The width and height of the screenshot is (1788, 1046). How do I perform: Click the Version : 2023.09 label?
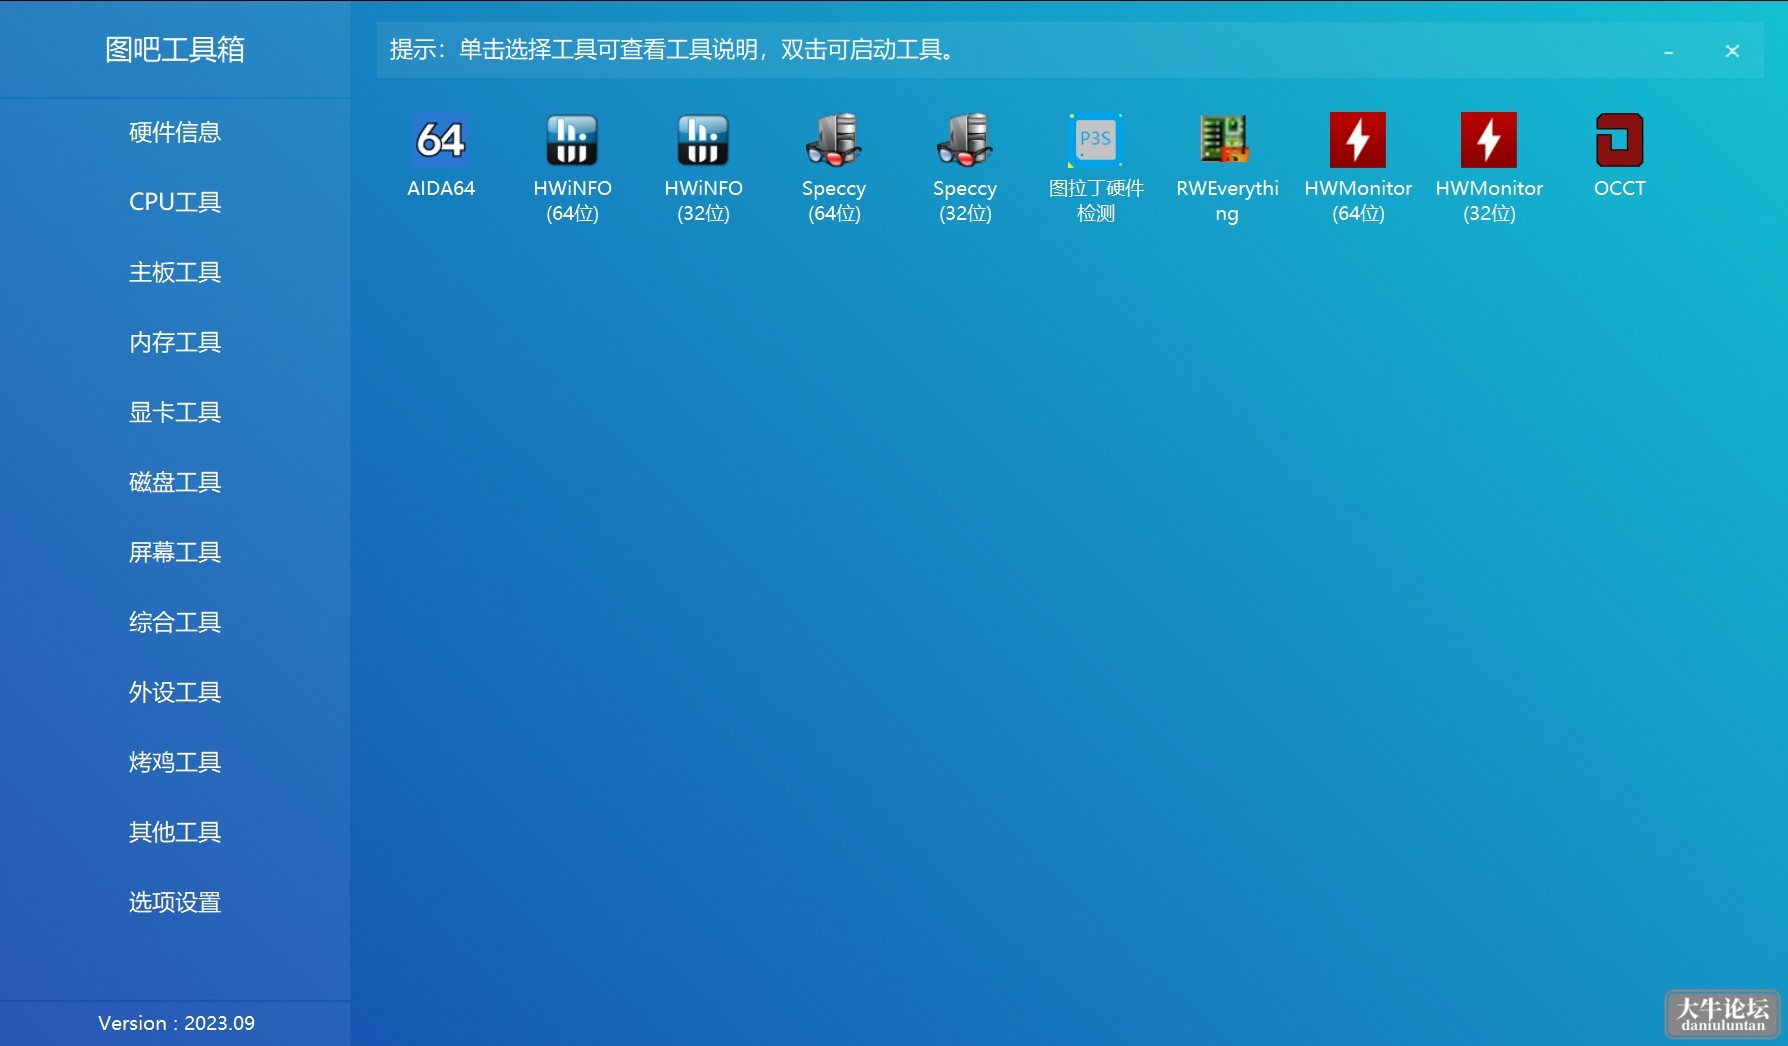coord(176,1023)
